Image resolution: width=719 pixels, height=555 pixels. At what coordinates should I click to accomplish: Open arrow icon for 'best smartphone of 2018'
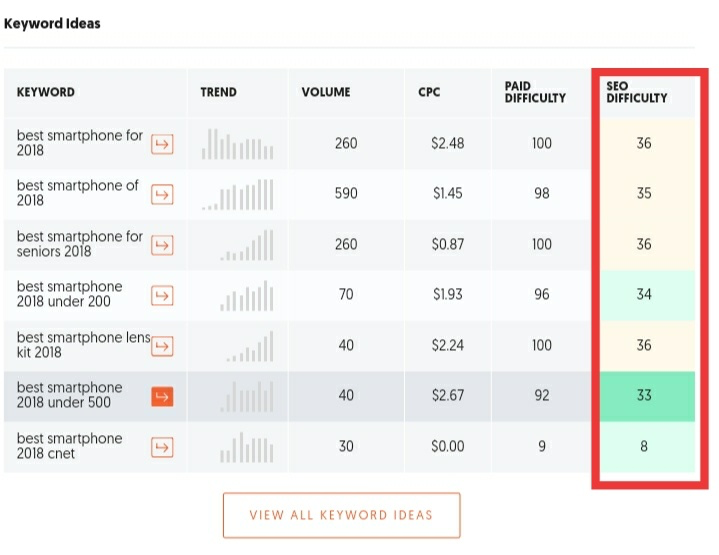click(162, 194)
